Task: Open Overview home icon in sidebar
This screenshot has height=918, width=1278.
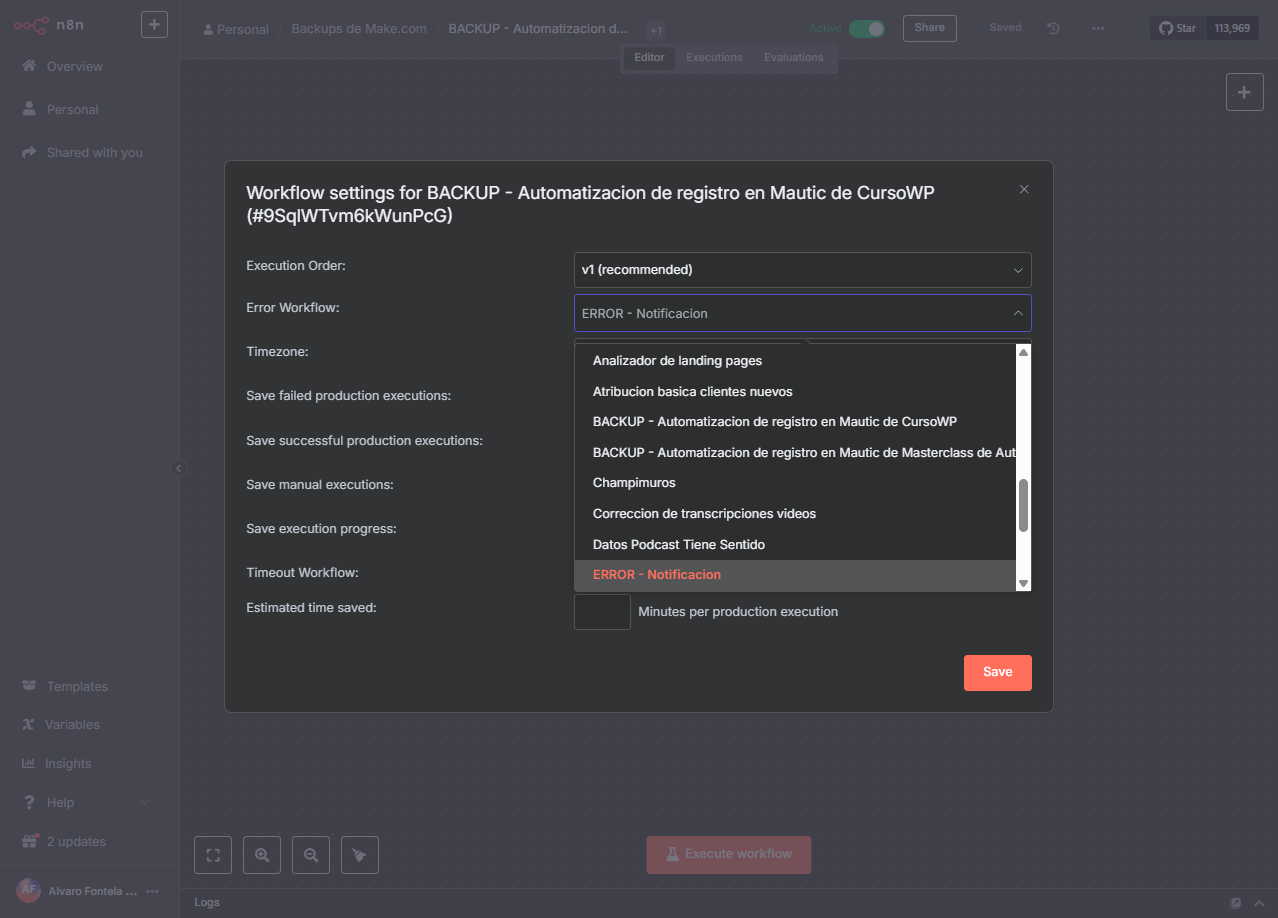Action: pos(29,66)
